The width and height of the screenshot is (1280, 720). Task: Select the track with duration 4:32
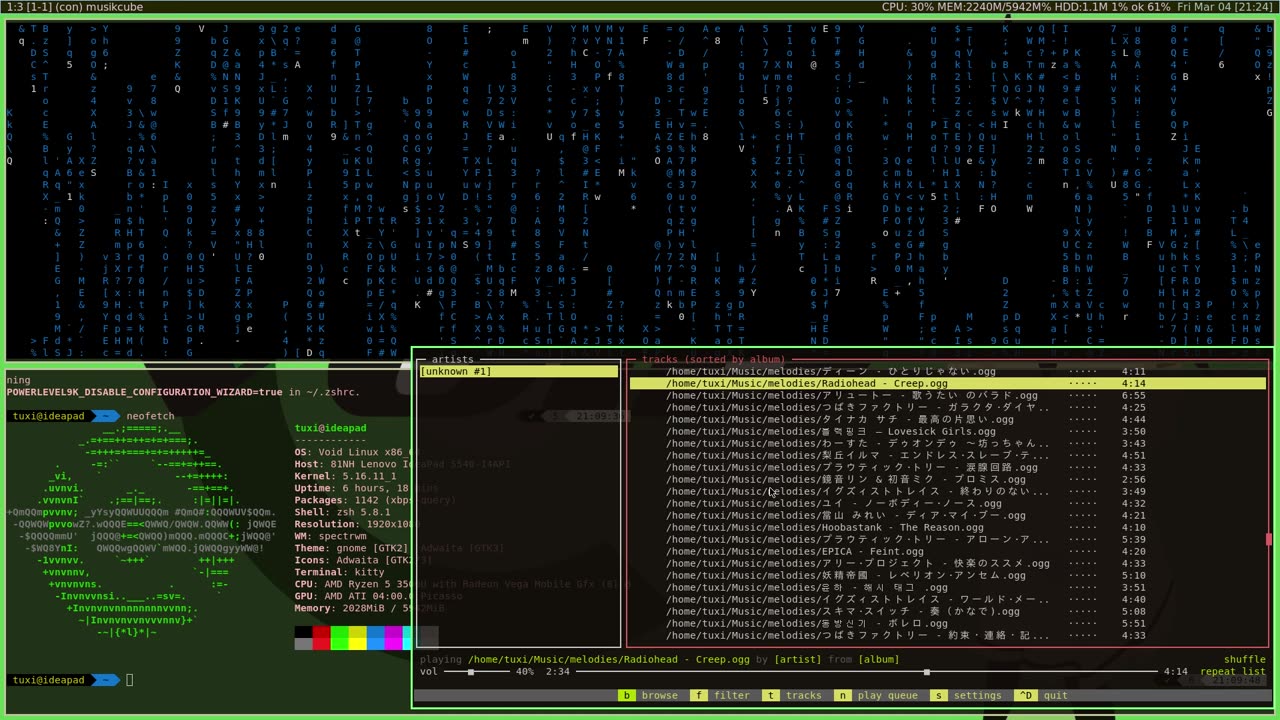pyautogui.click(x=948, y=504)
